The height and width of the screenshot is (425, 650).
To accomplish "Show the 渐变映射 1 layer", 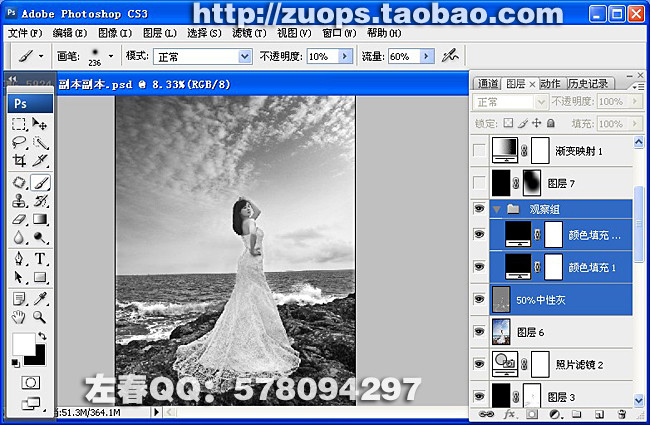I will pyautogui.click(x=479, y=151).
